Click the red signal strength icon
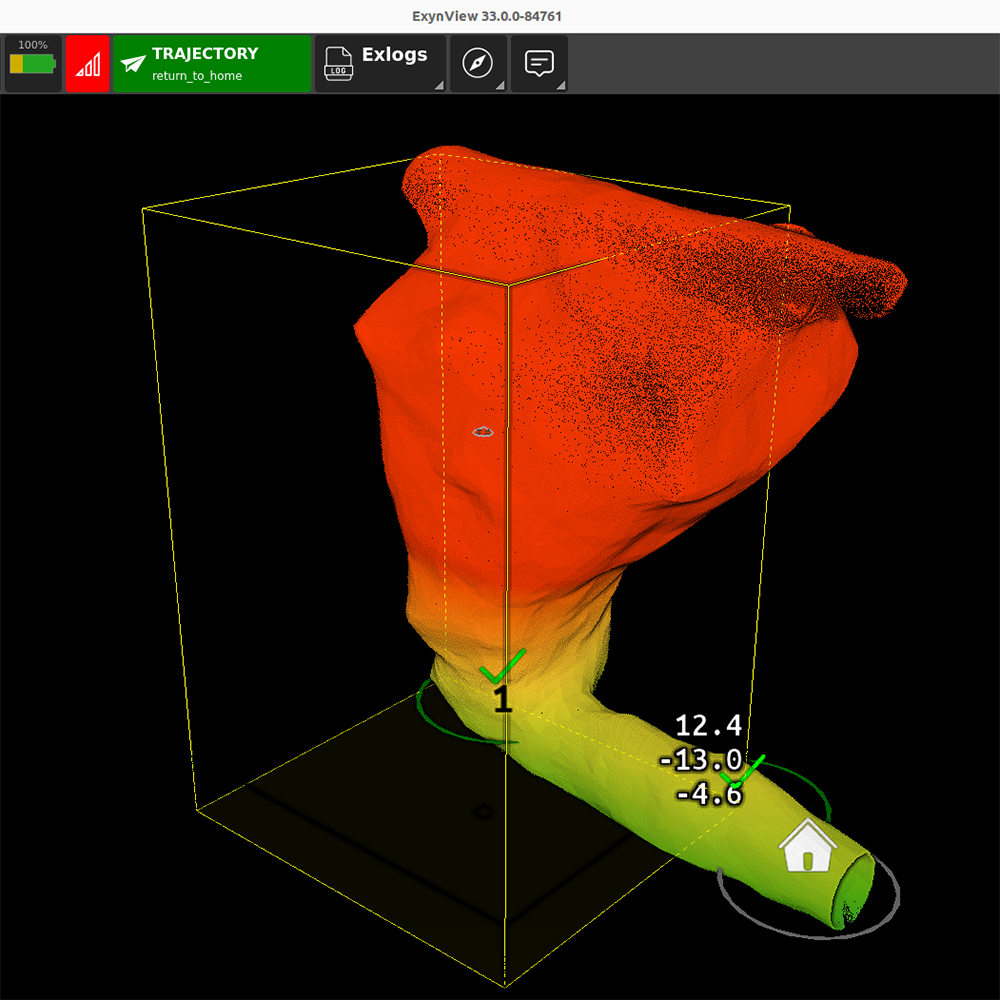 (88, 65)
